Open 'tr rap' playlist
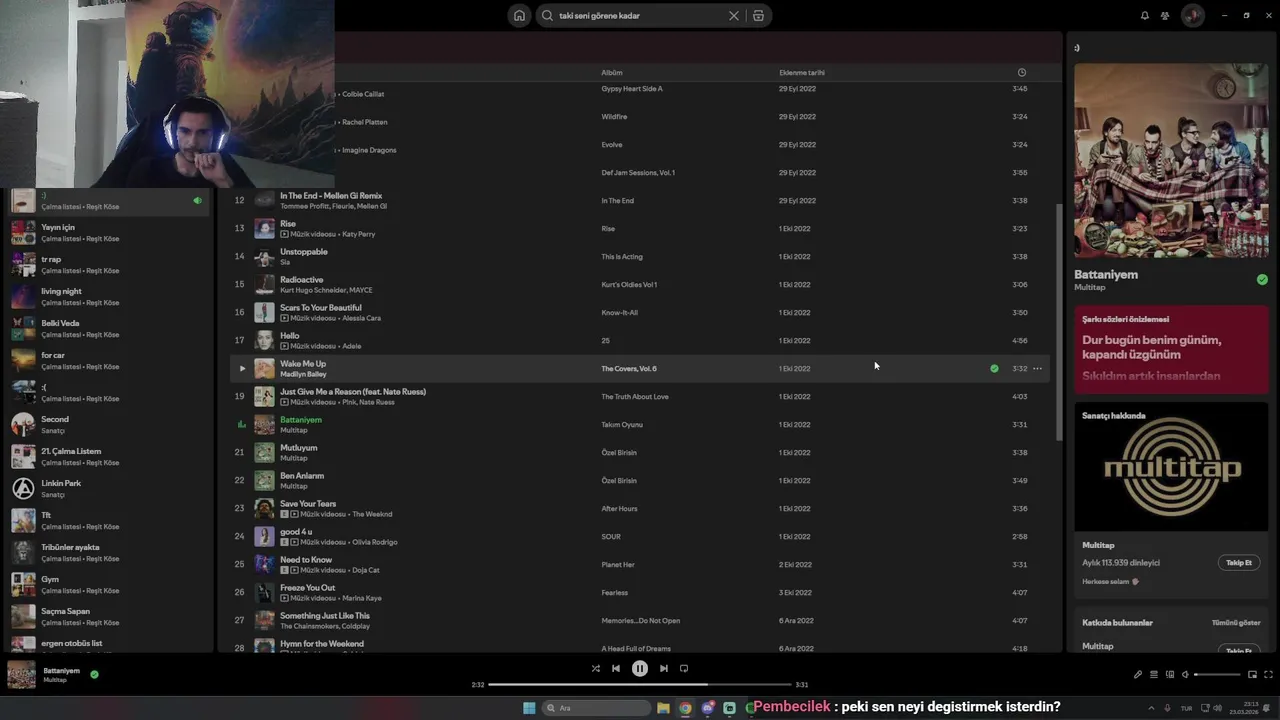Screen dimensions: 1280x720 108,264
